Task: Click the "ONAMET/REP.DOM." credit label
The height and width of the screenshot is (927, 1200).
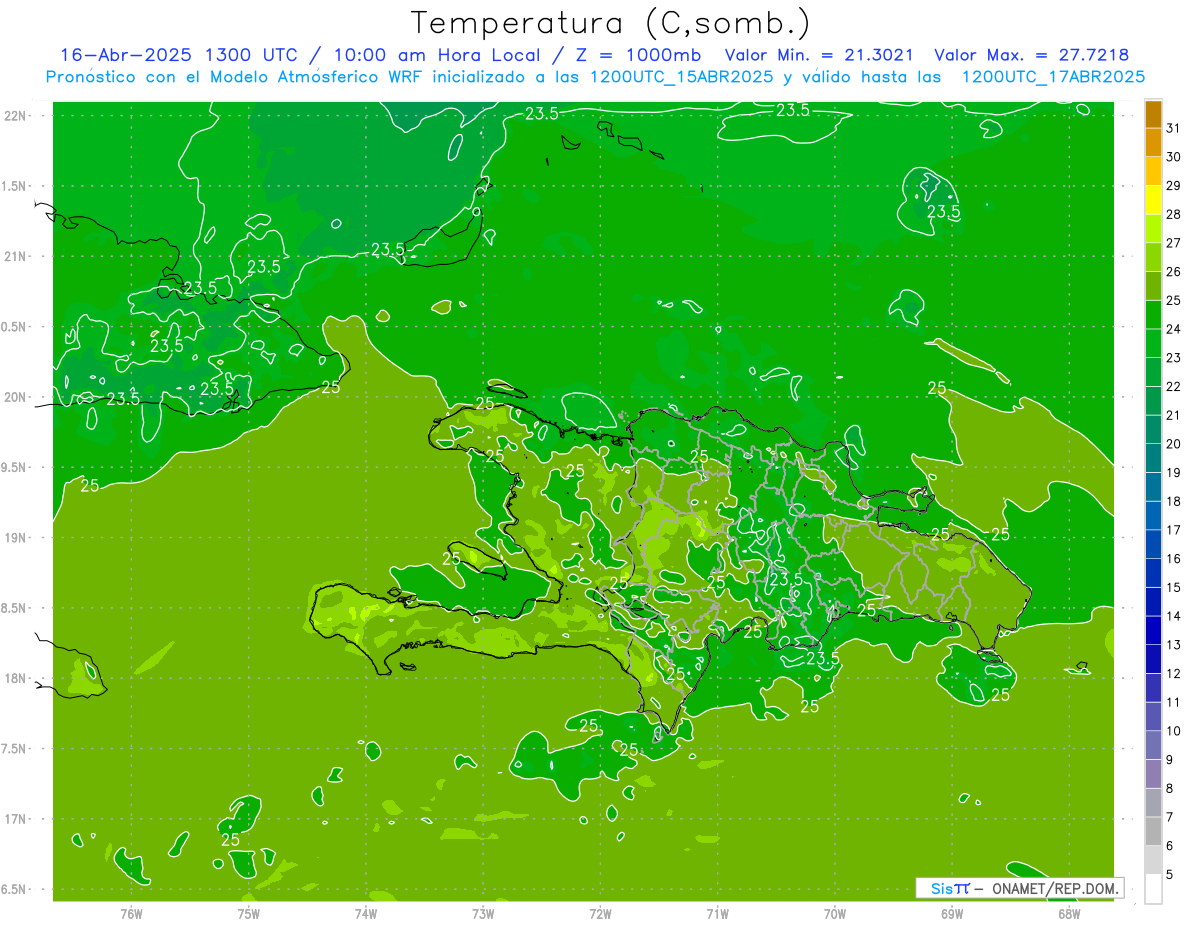Action: pos(1055,888)
